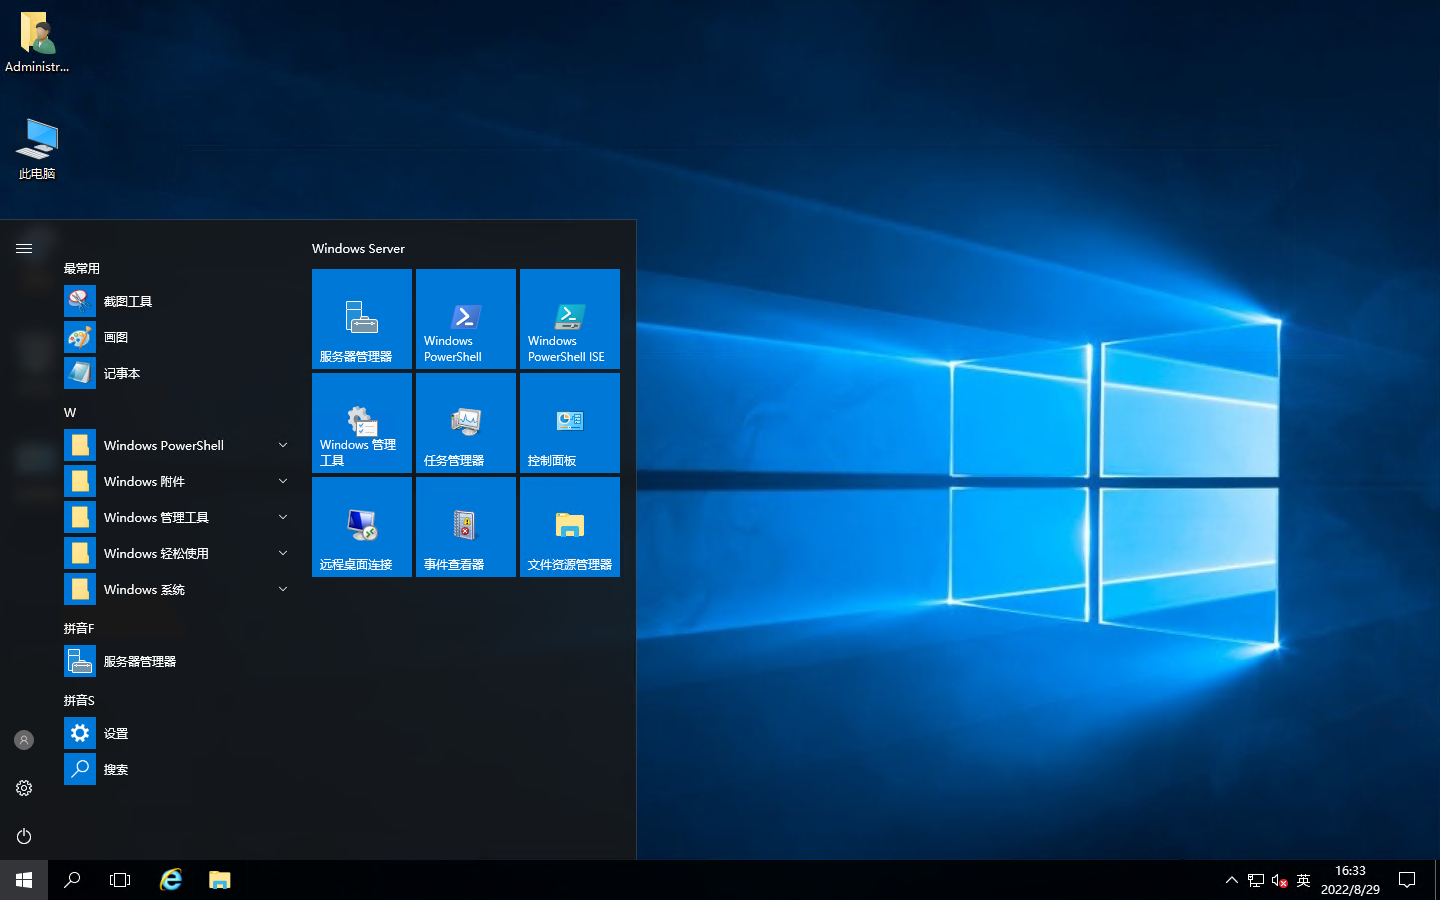Select the 此电脑 desktop icon
Viewport: 1440px width, 900px height.
tap(37, 148)
